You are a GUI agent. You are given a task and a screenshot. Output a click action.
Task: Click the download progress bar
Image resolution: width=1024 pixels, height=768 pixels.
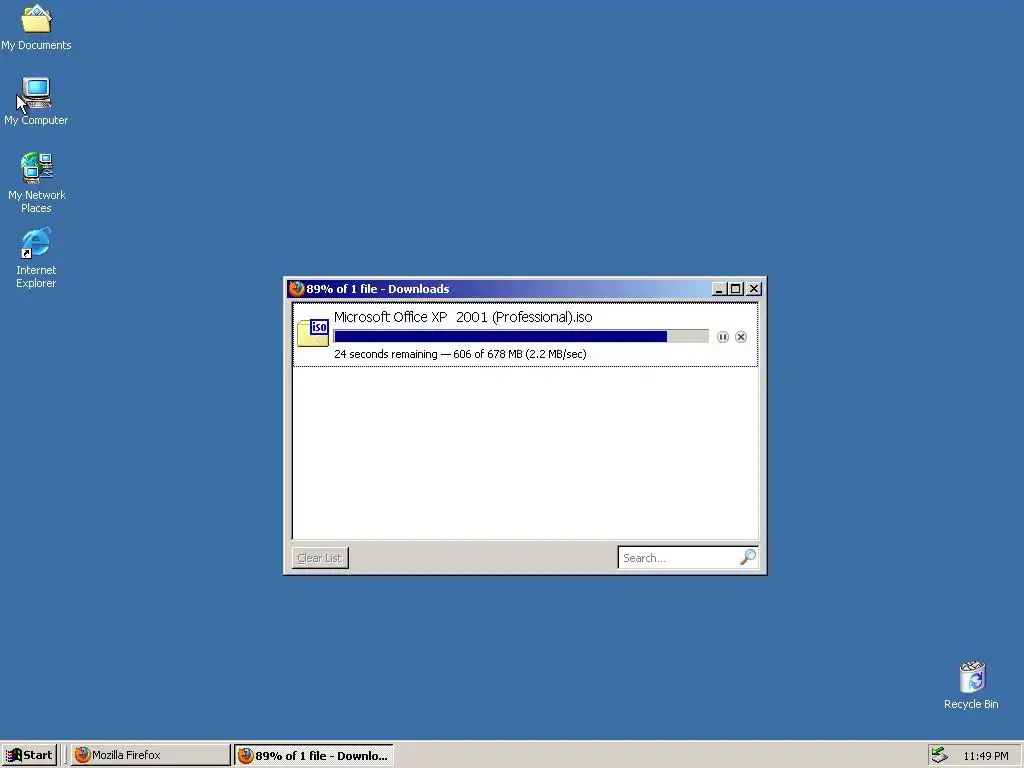[521, 336]
